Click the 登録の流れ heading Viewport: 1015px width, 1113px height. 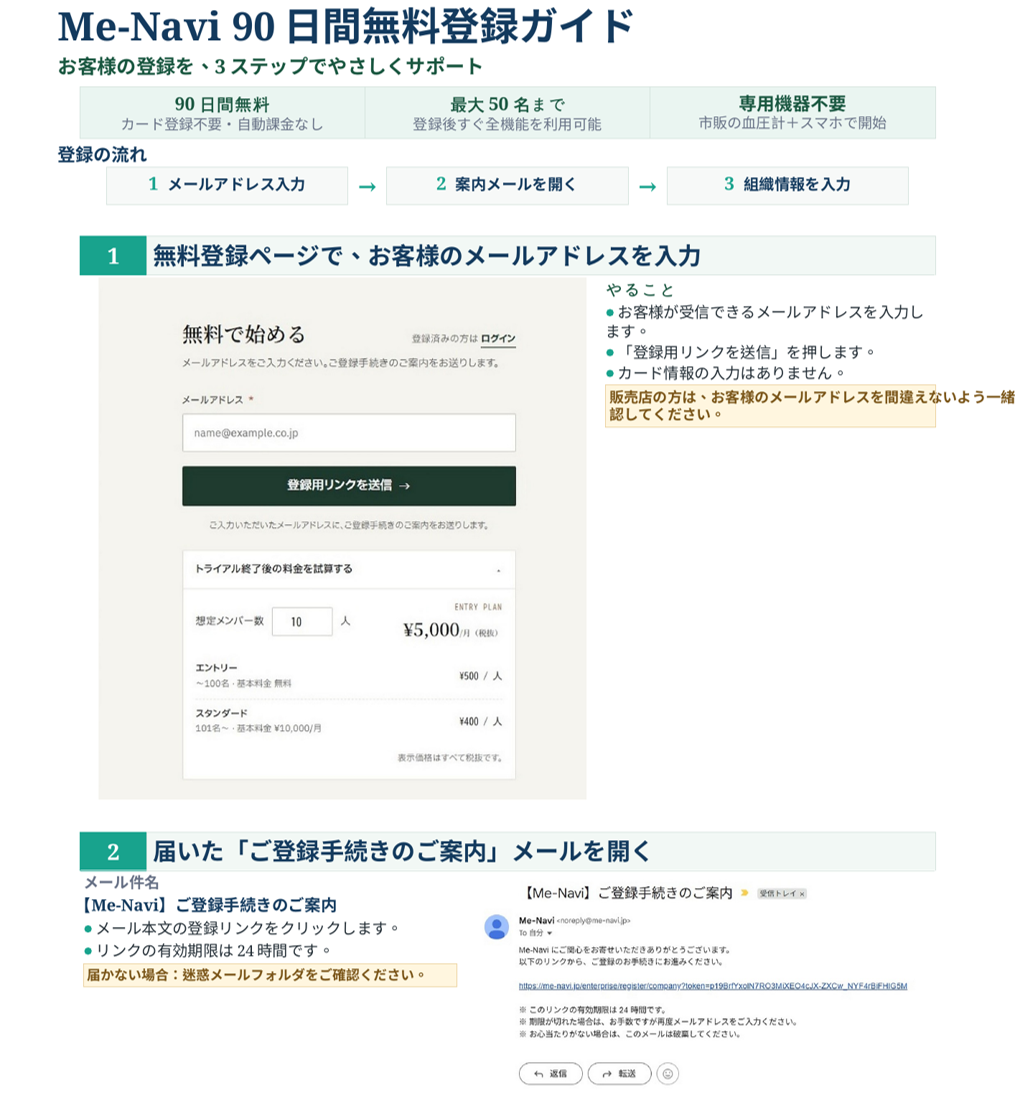click(x=102, y=155)
